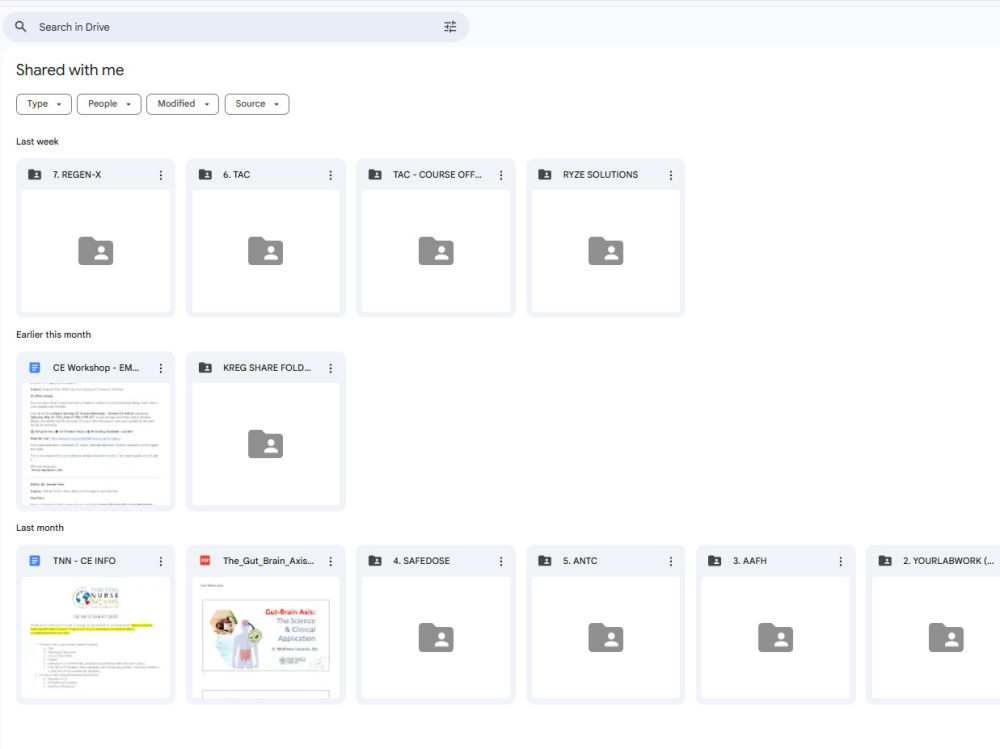
Task: Click shared folder icon beside 6. TAC title
Action: (x=205, y=175)
